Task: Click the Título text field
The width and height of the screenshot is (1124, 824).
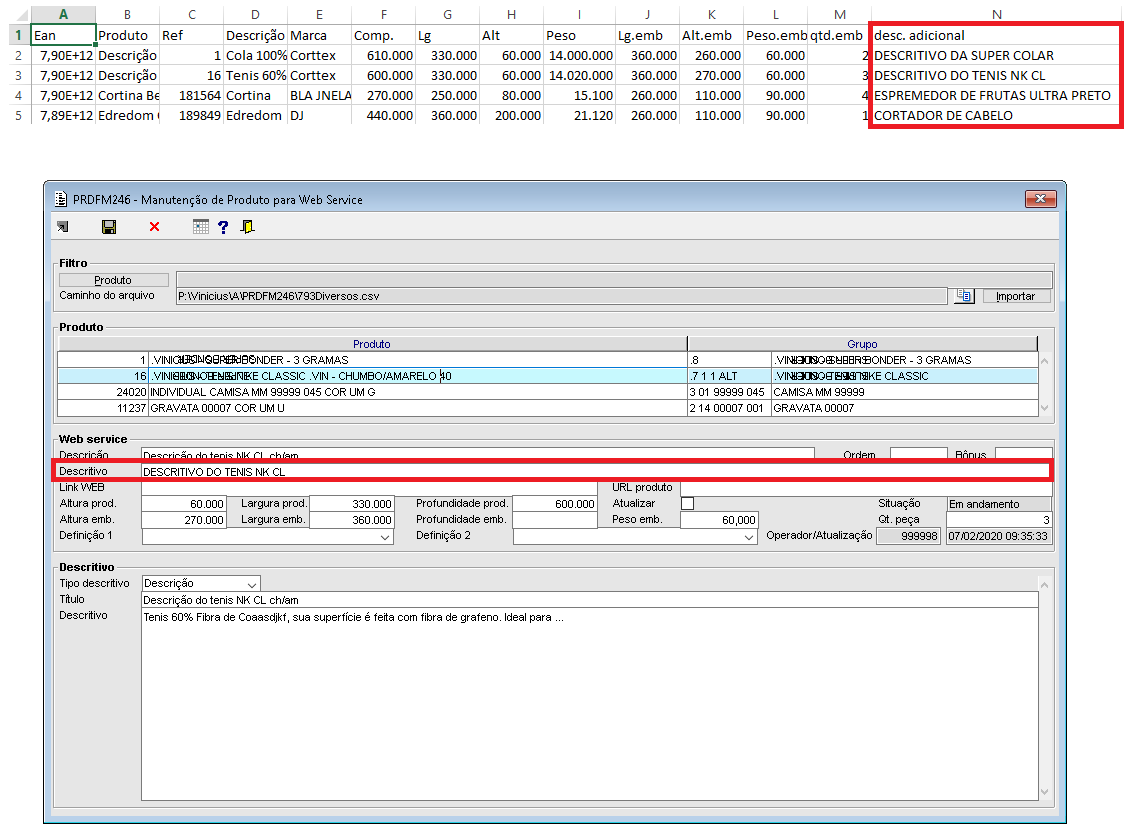Action: tap(589, 599)
